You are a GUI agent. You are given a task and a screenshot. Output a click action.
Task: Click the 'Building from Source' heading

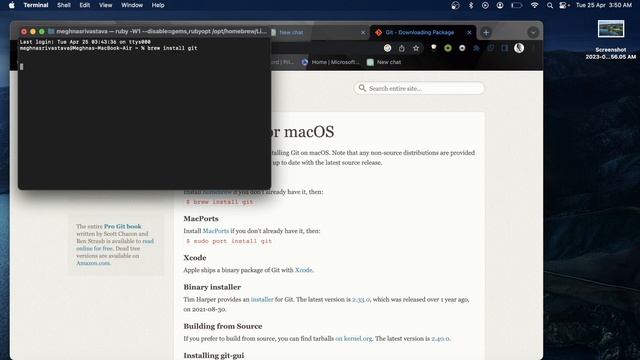(x=223, y=327)
